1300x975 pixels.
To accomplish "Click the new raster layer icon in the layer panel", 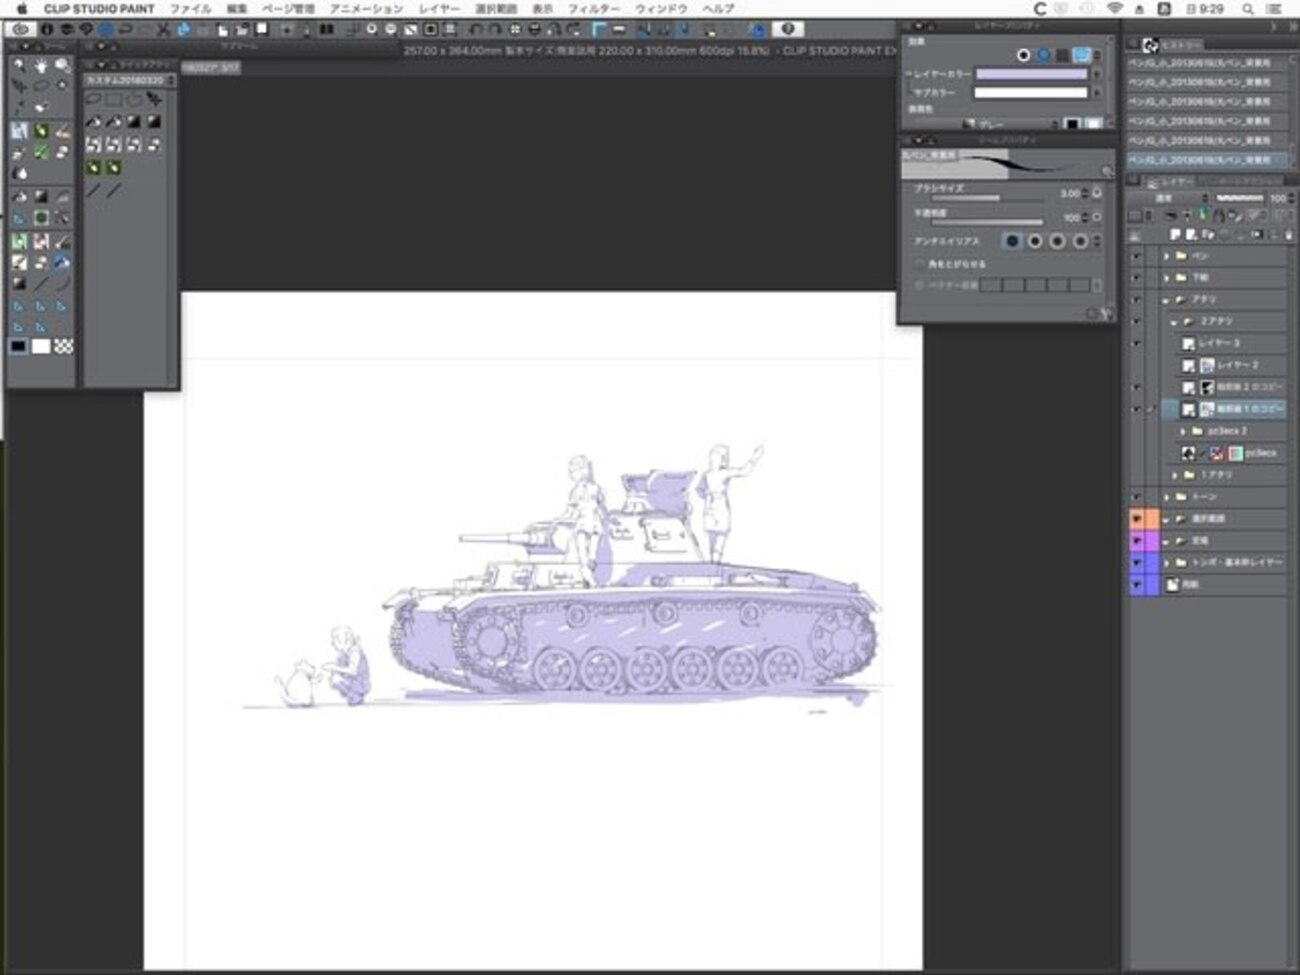I will (x=1175, y=235).
